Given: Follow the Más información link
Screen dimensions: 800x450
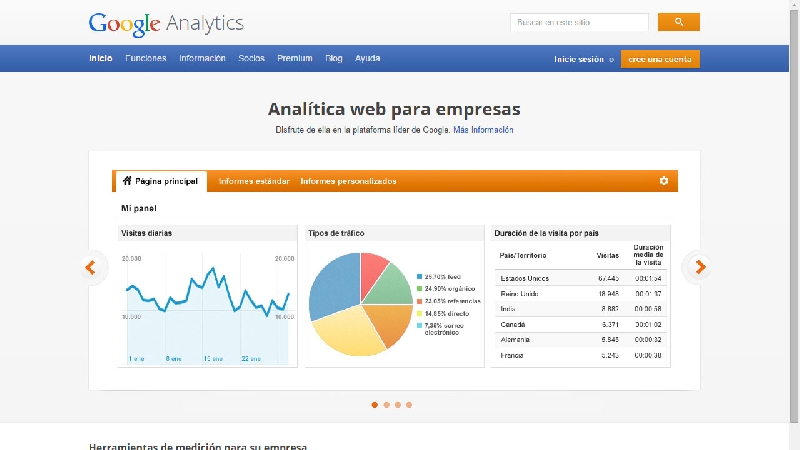Looking at the screenshot, I should pyautogui.click(x=483, y=130).
